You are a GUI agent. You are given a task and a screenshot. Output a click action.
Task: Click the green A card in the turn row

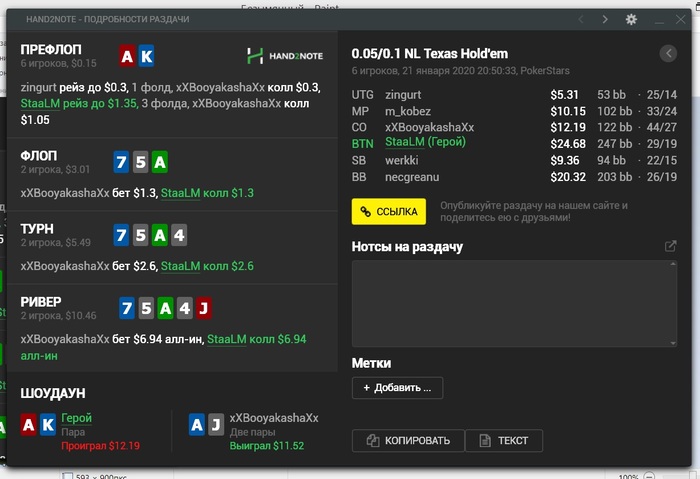pyautogui.click(x=159, y=235)
